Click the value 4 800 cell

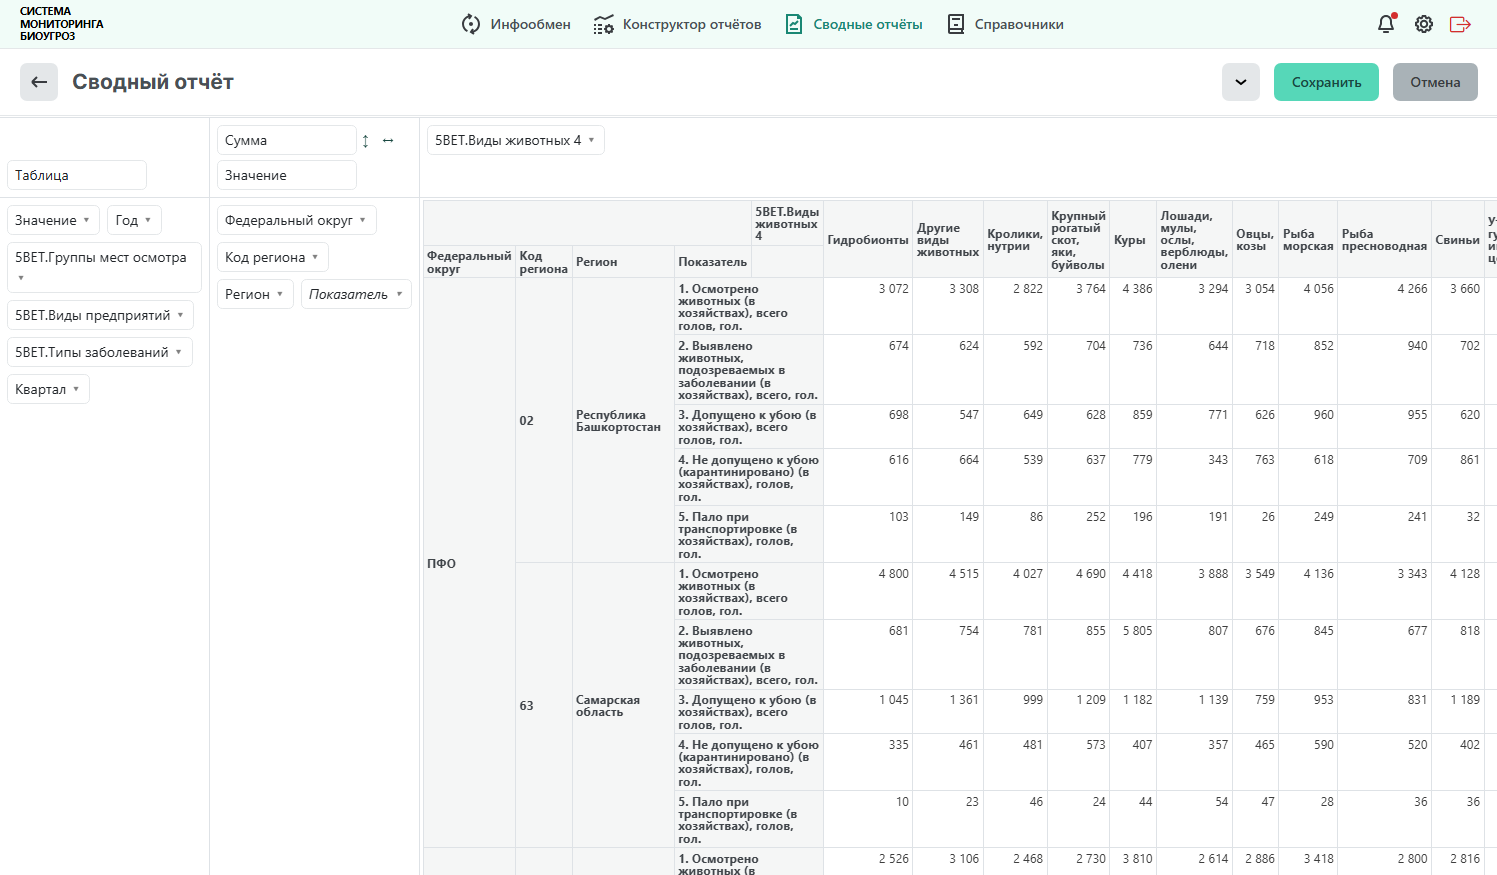(868, 591)
